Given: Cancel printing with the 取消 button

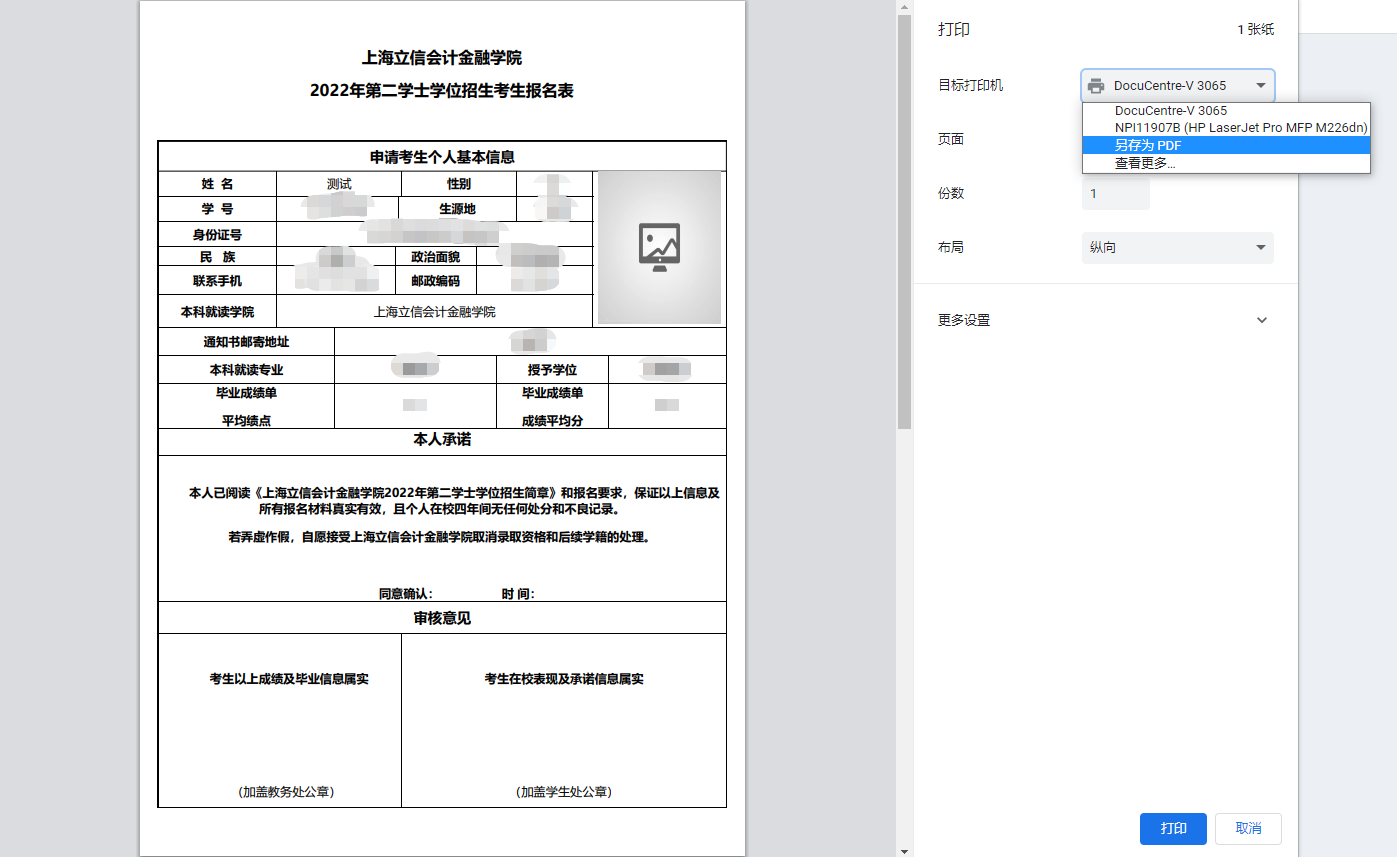Looking at the screenshot, I should [x=1247, y=829].
